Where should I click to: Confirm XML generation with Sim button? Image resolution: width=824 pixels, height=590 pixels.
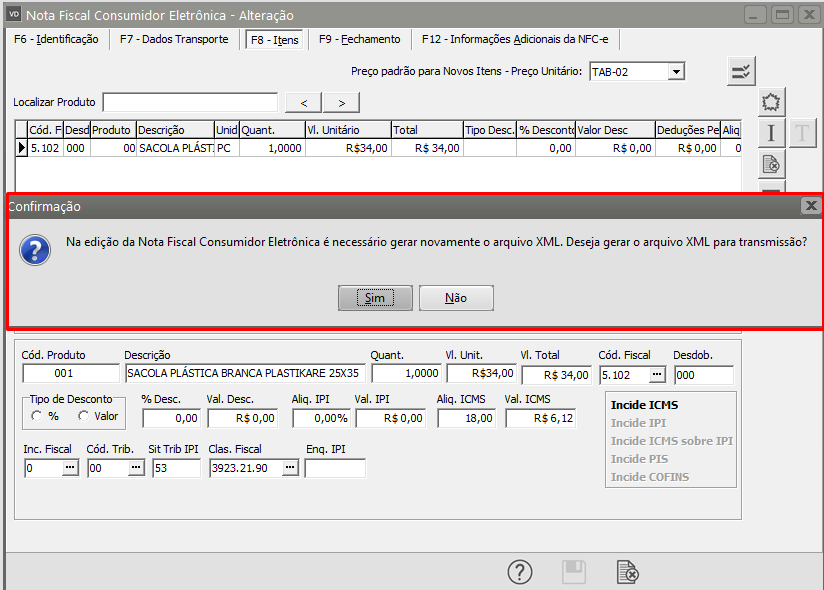[x=375, y=298]
